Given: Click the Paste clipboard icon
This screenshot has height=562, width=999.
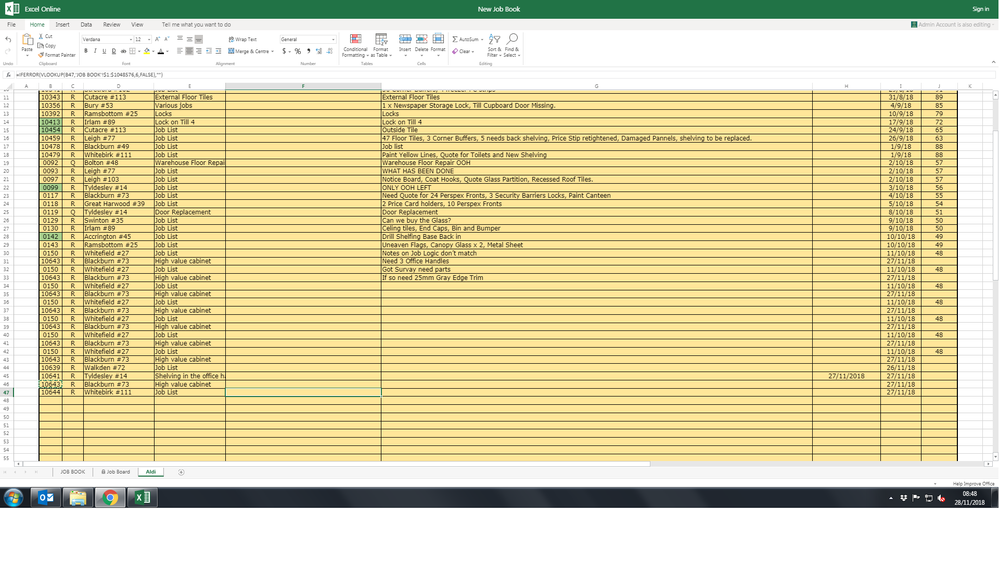Looking at the screenshot, I should 27,40.
